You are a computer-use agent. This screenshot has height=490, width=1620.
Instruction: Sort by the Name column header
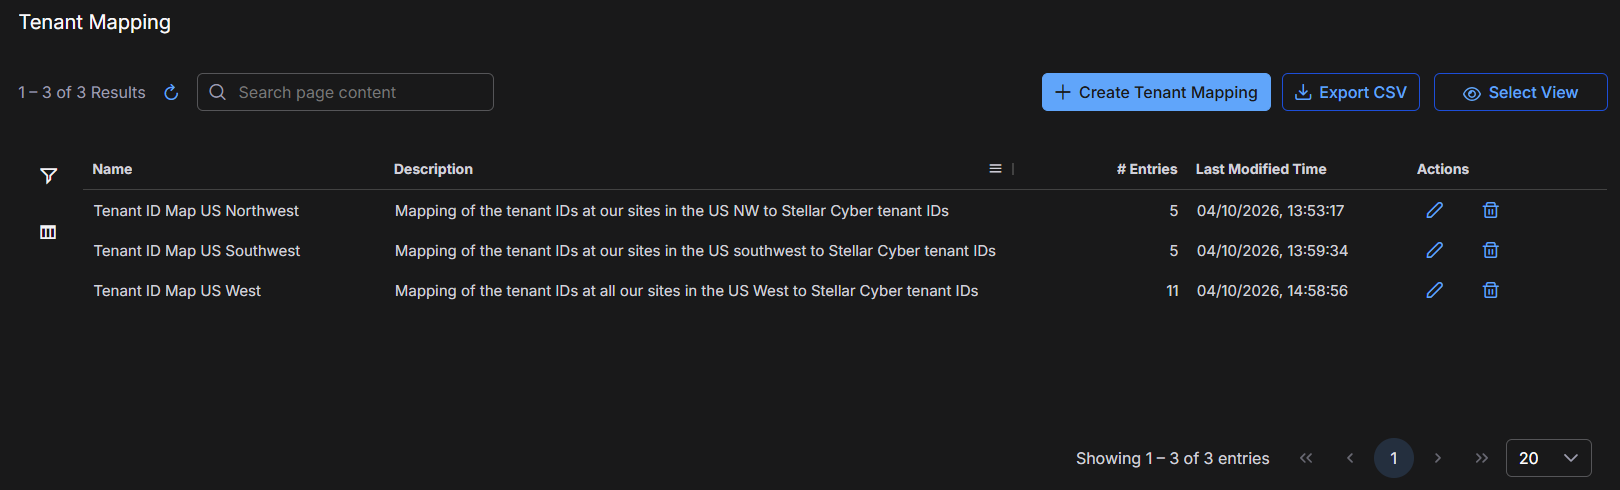pyautogui.click(x=112, y=169)
